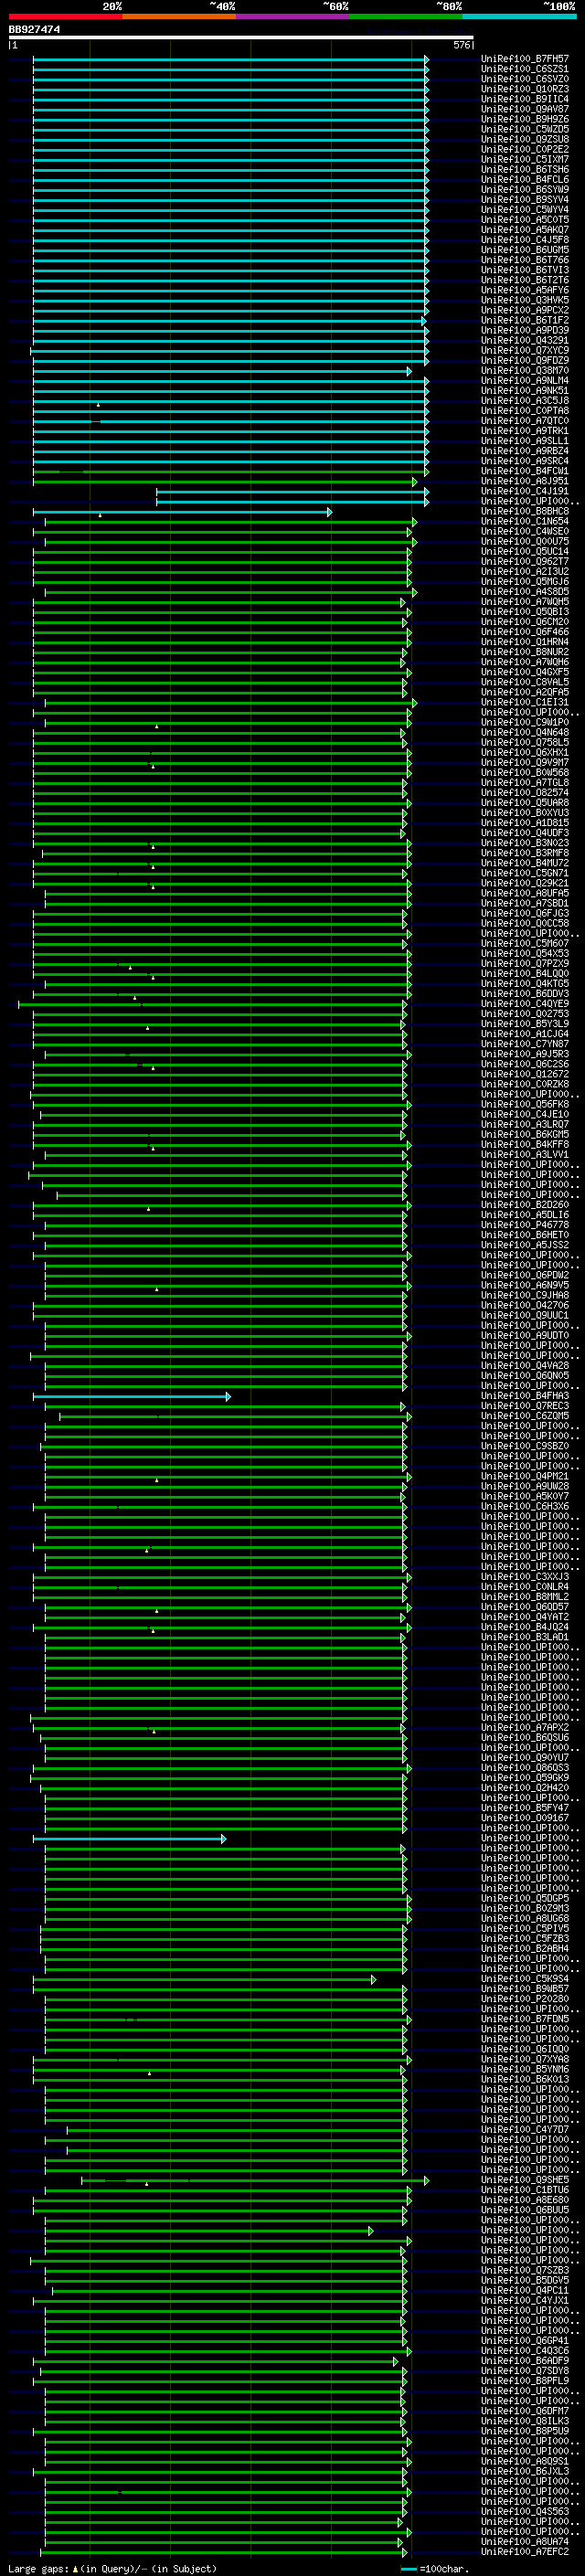The width and height of the screenshot is (585, 2576).
Task: Select hit label UniRef100_Q962T7
Action: pyautogui.click(x=525, y=561)
